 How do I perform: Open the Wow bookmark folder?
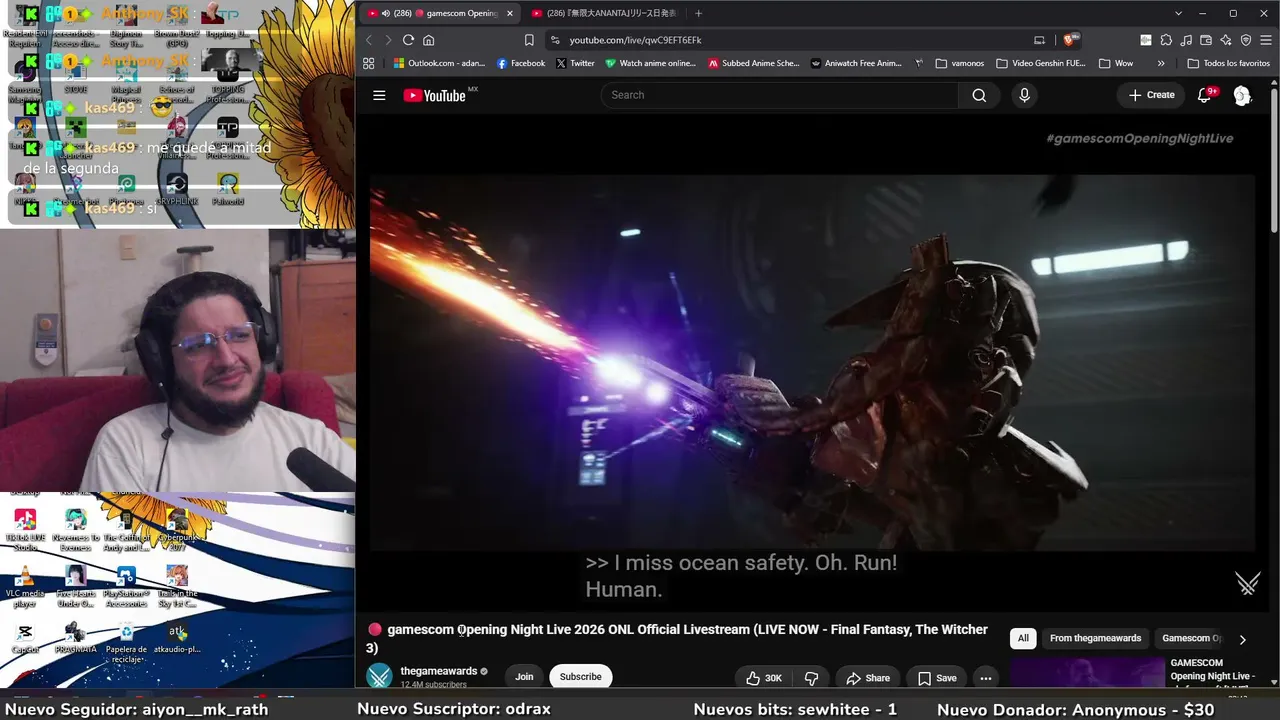[x=1116, y=63]
